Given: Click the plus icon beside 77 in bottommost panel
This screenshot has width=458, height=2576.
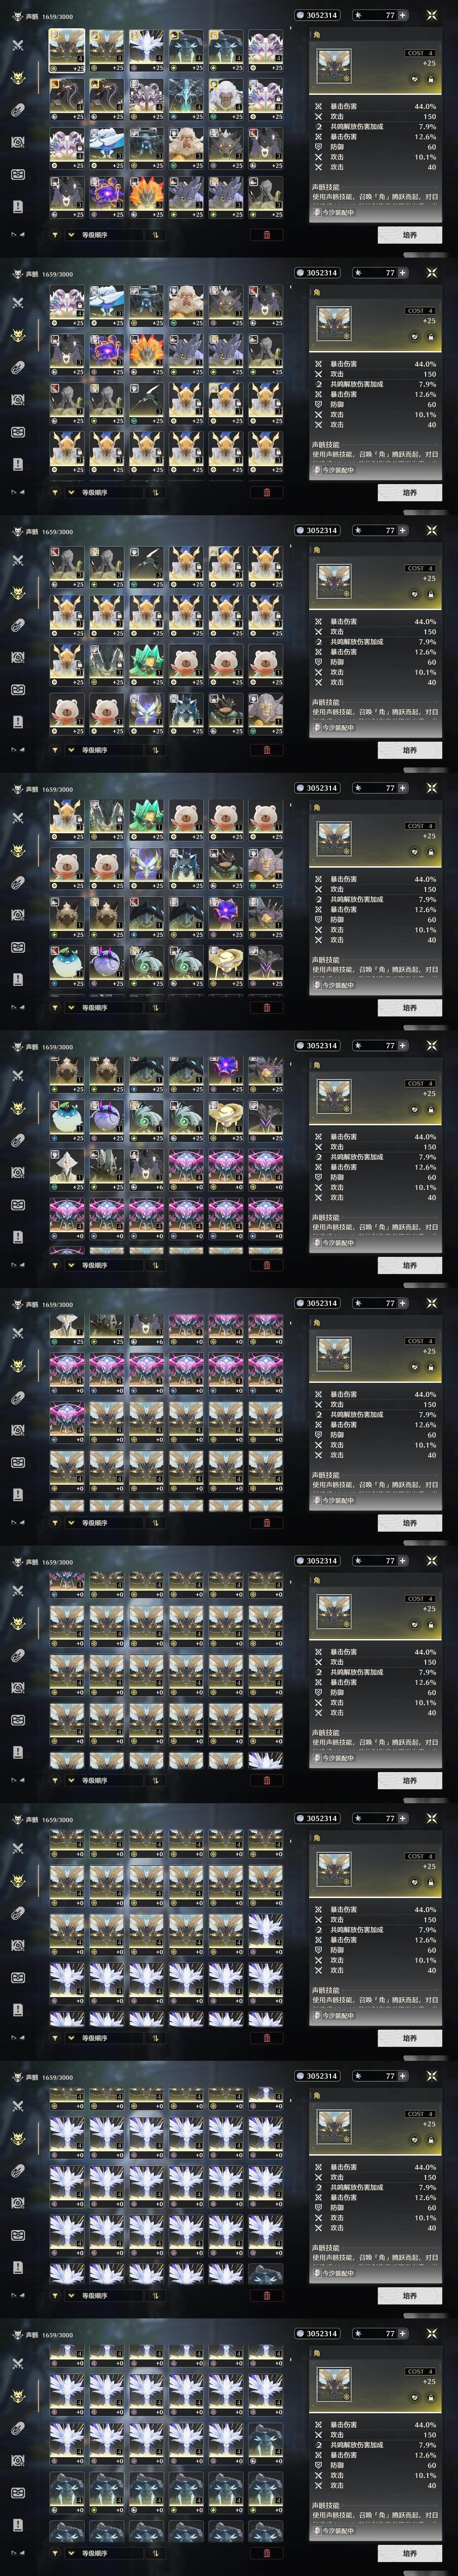Looking at the screenshot, I should point(403,2333).
